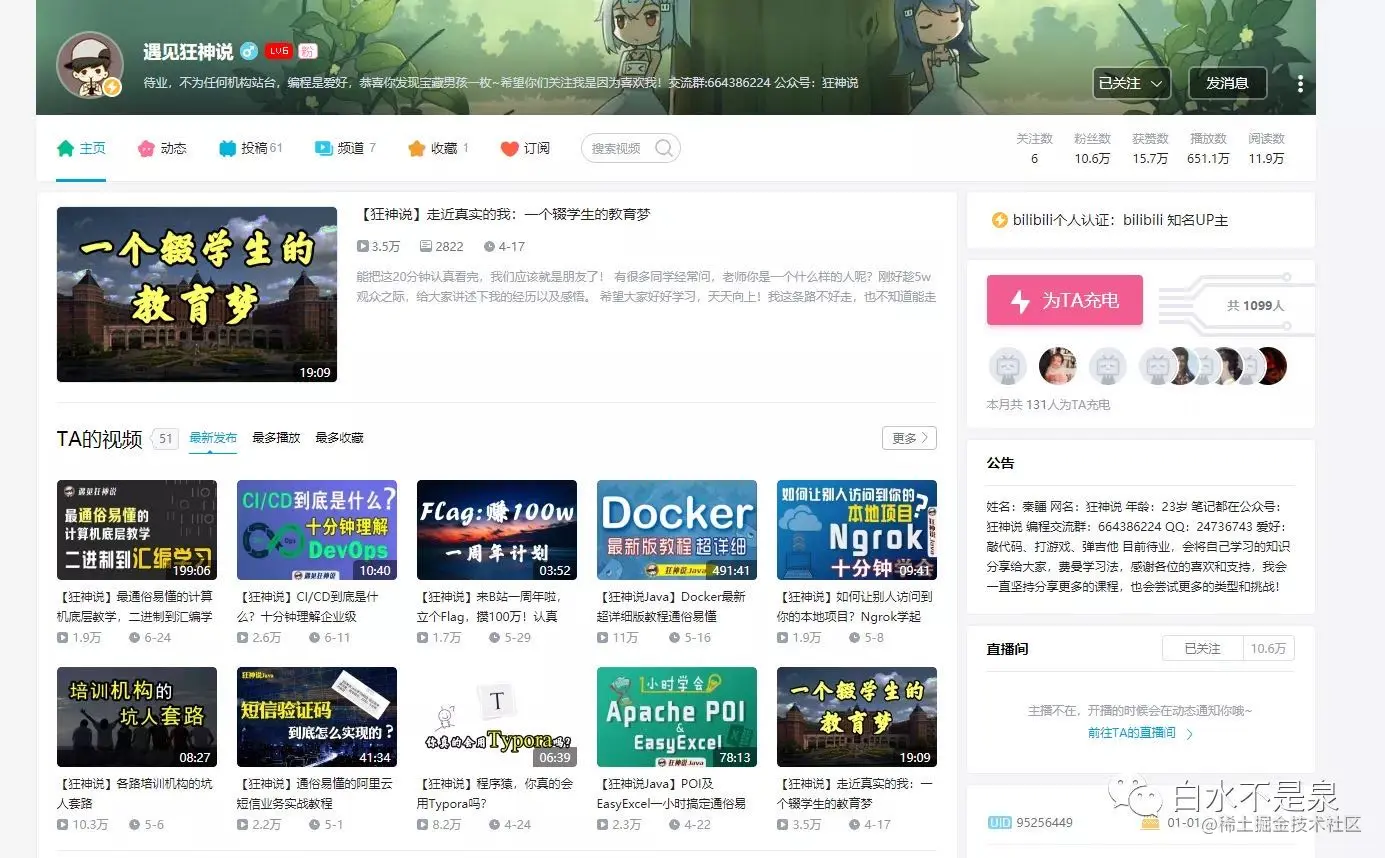Open title 通俗易懂的阿里云短信业务实战教程
The image size is (1385, 858).
click(315, 793)
